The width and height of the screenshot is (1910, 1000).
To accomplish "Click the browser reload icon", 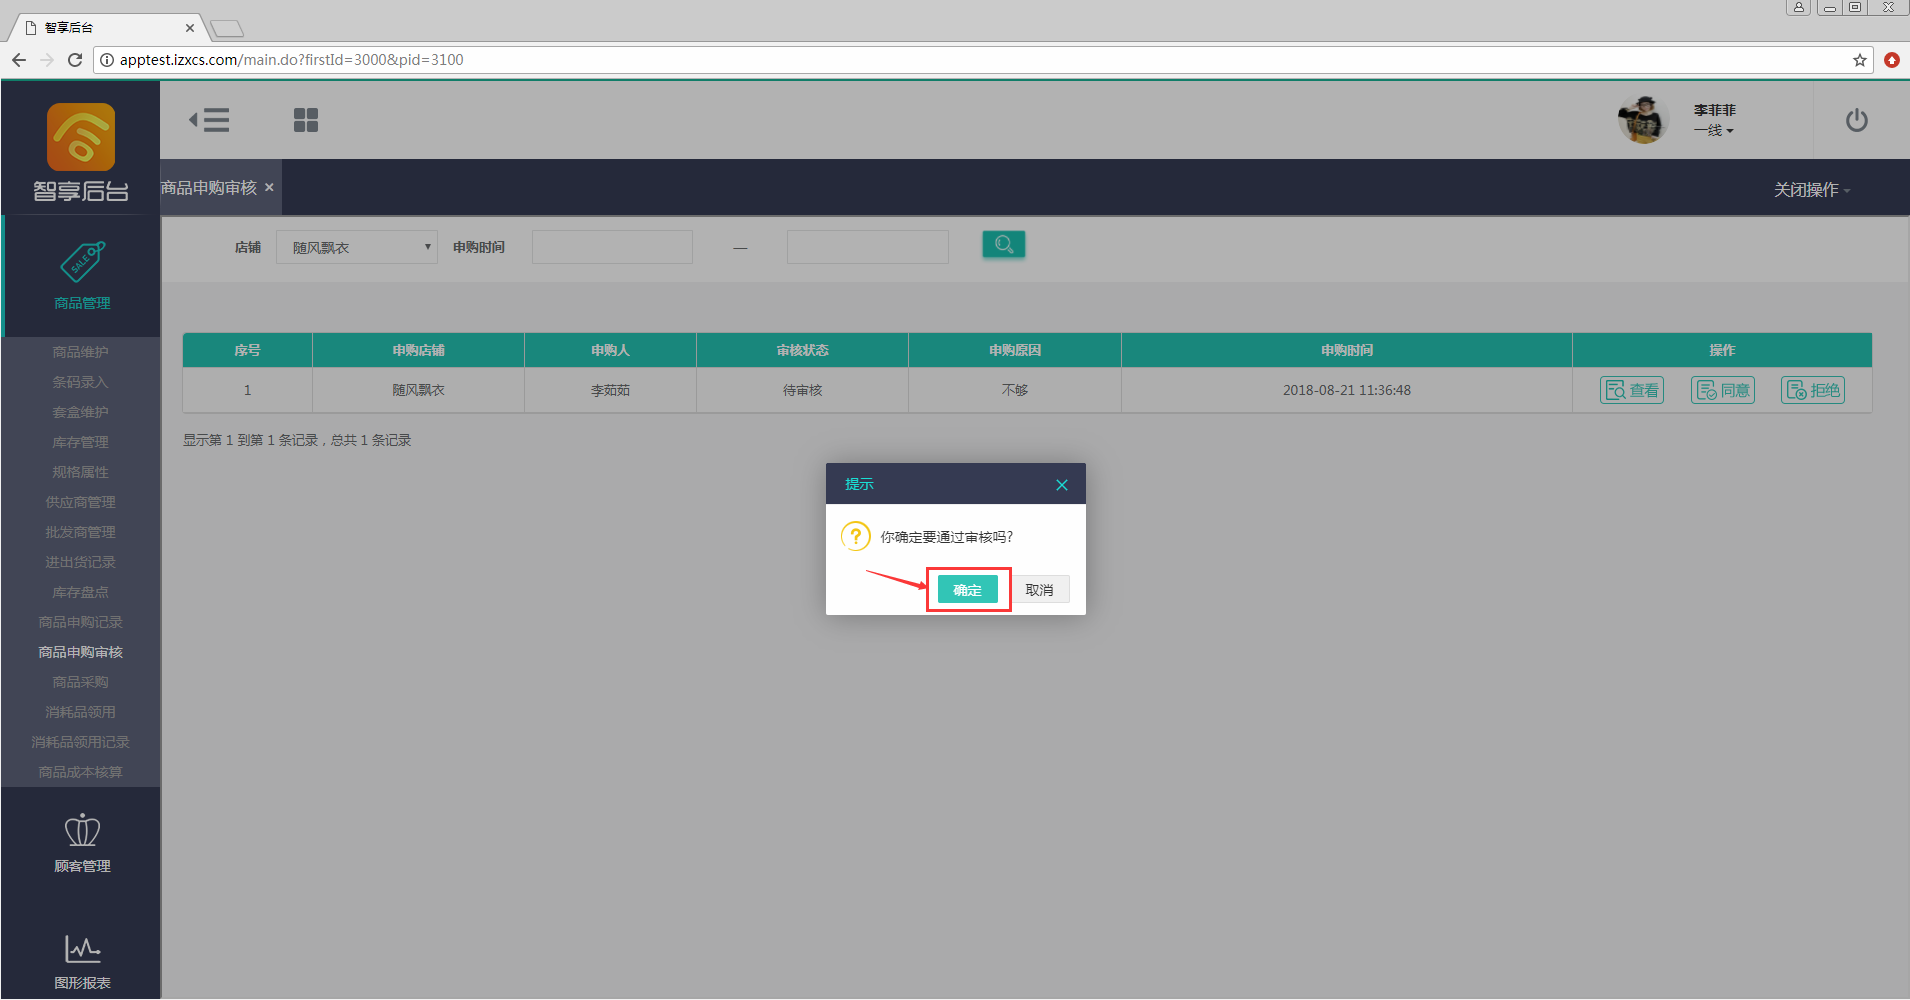I will click(x=75, y=60).
